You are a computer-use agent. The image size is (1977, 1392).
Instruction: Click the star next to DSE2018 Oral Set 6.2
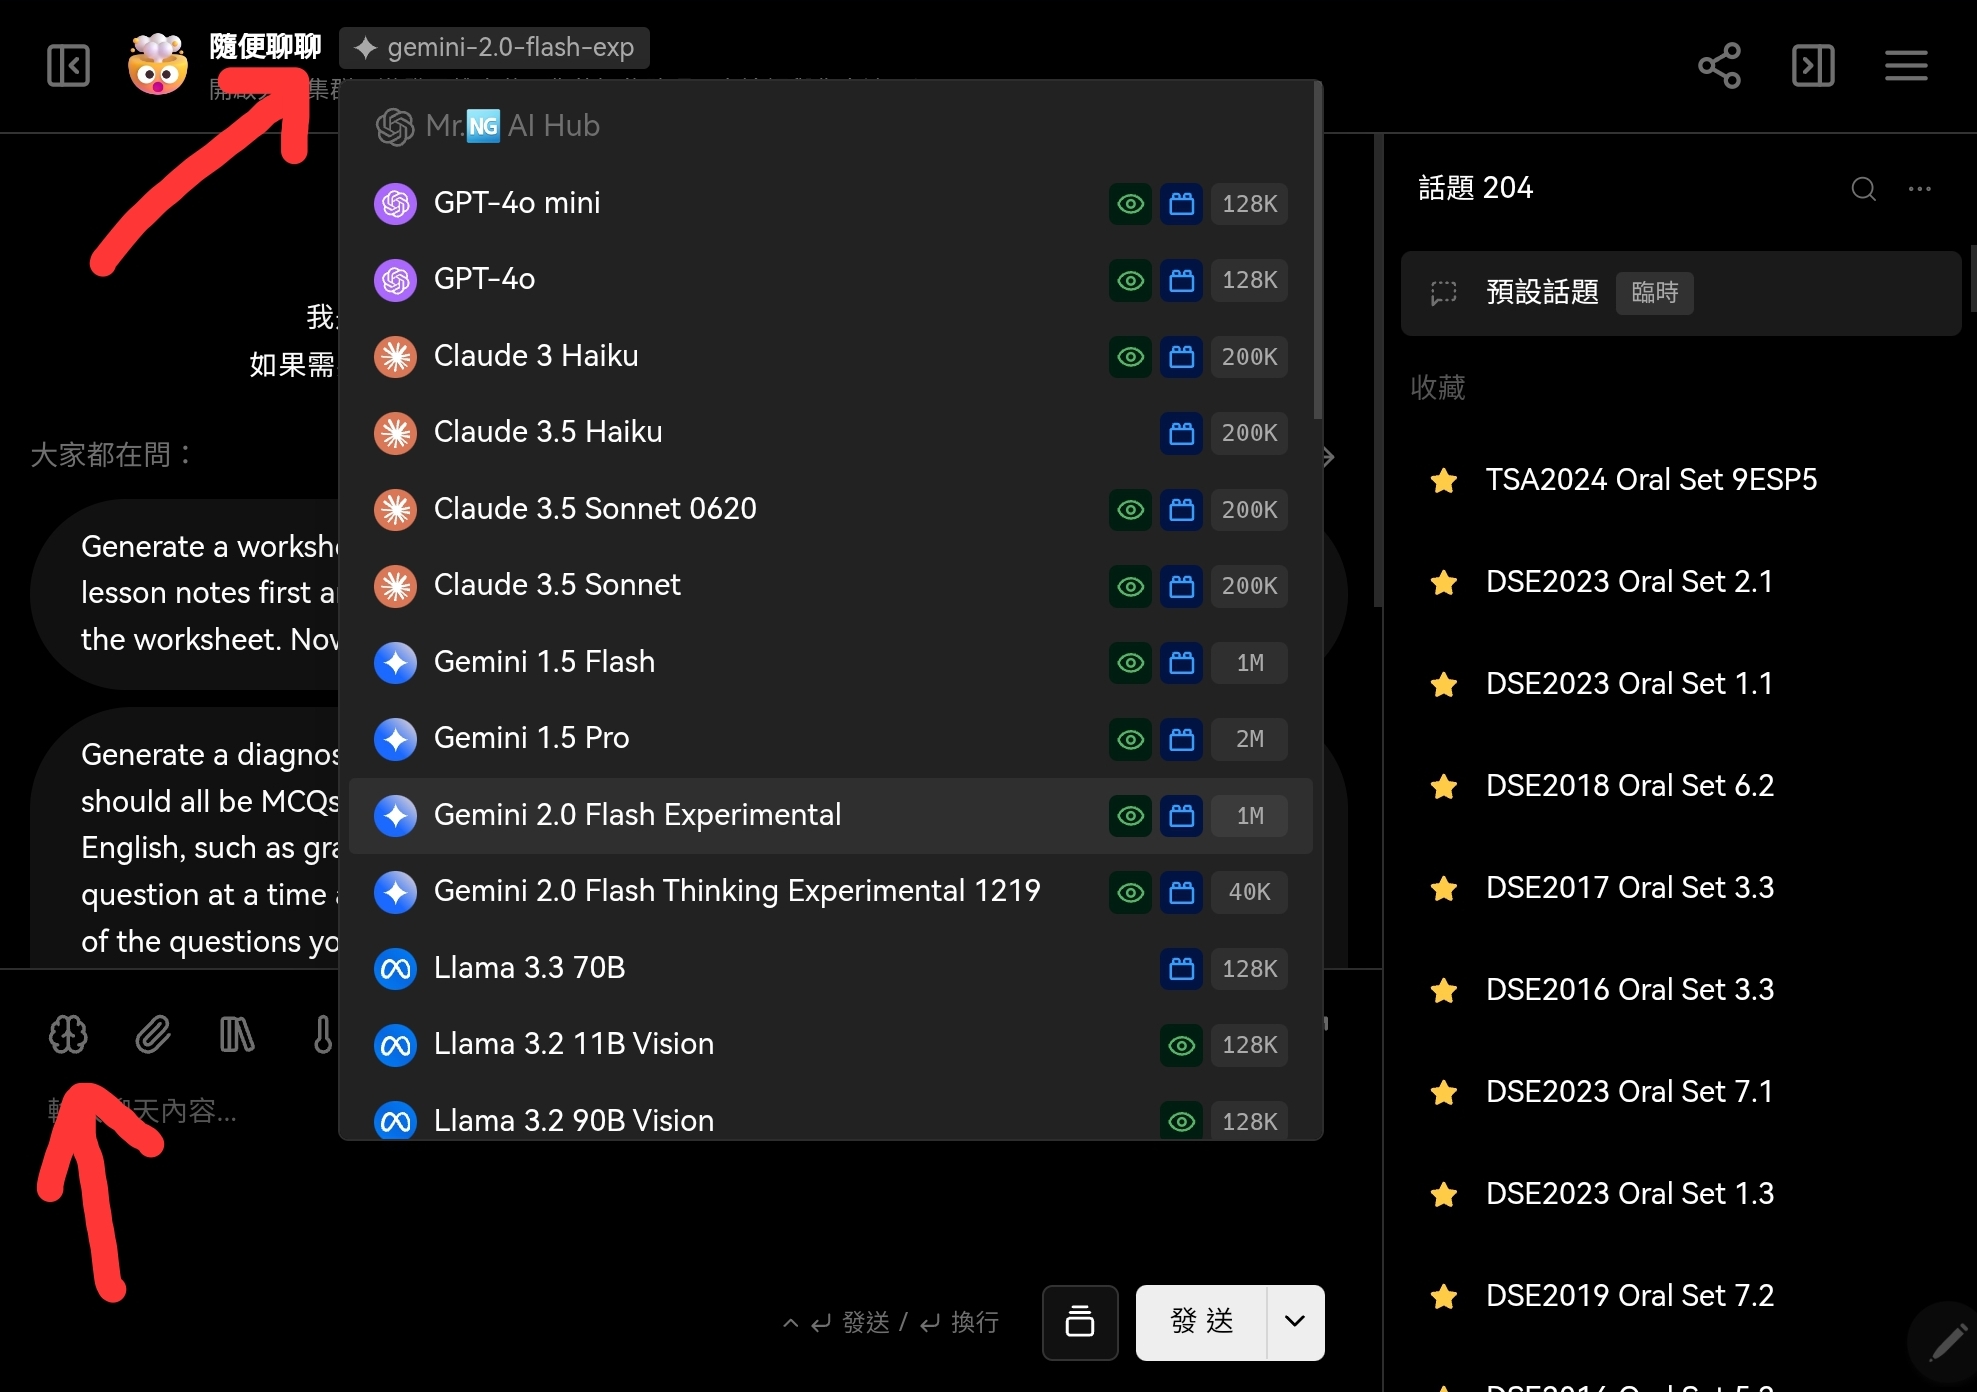coord(1443,787)
